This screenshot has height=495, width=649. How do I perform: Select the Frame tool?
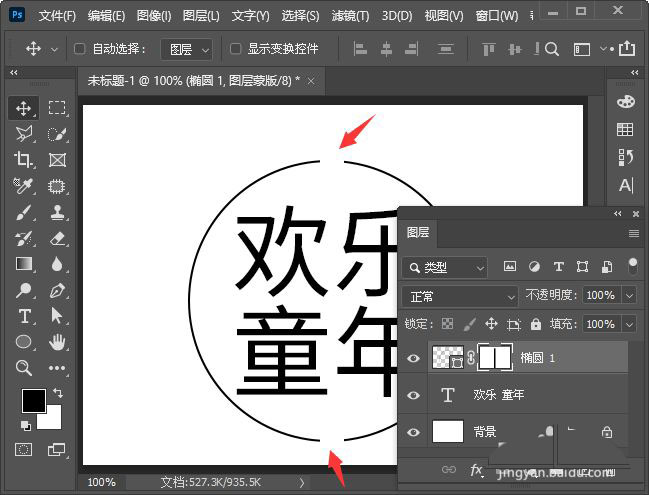pos(57,160)
